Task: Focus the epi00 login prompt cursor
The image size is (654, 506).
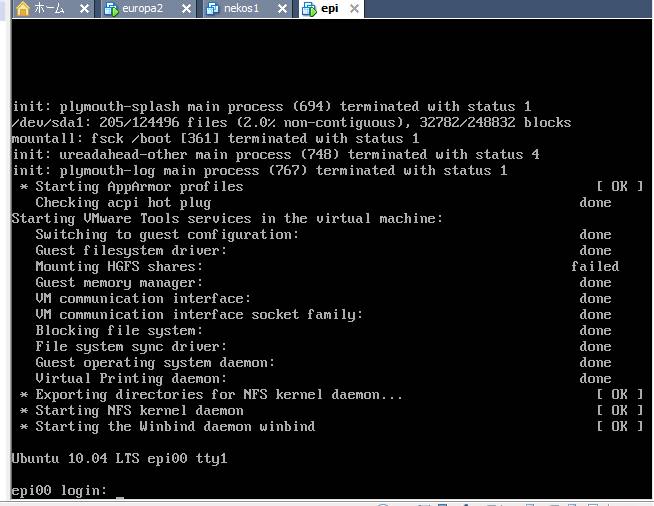Action: 118,491
